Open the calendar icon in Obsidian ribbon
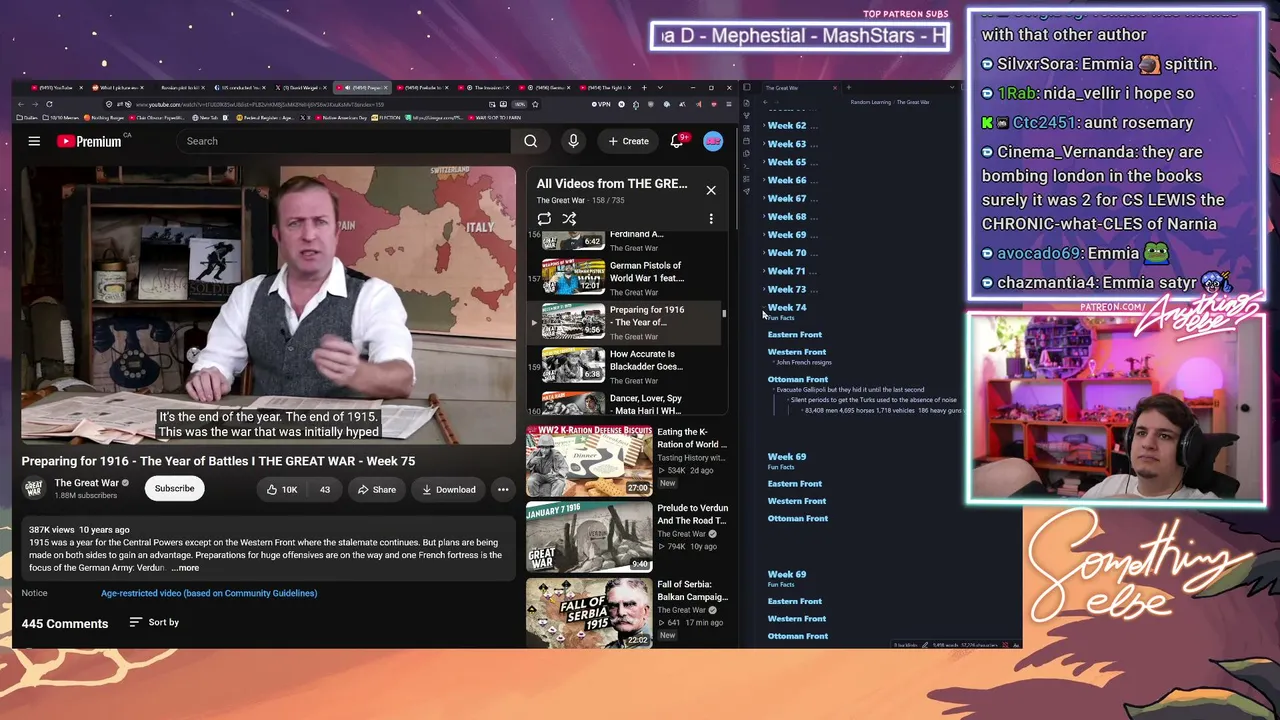This screenshot has width=1280, height=720. pyautogui.click(x=746, y=141)
